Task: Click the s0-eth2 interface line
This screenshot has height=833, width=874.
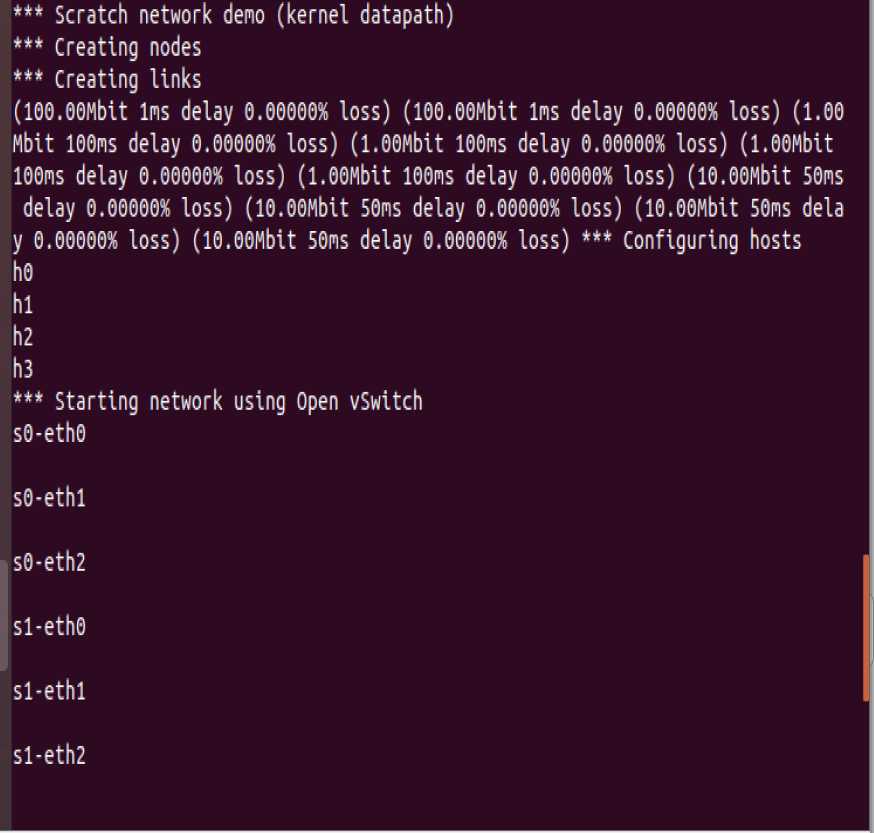Action: click(x=49, y=563)
